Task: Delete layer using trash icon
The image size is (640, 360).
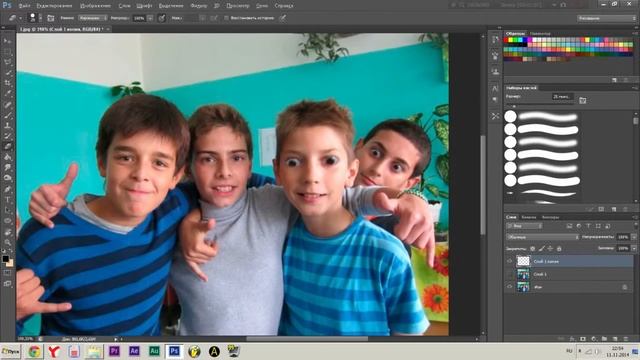Action: 625,339
